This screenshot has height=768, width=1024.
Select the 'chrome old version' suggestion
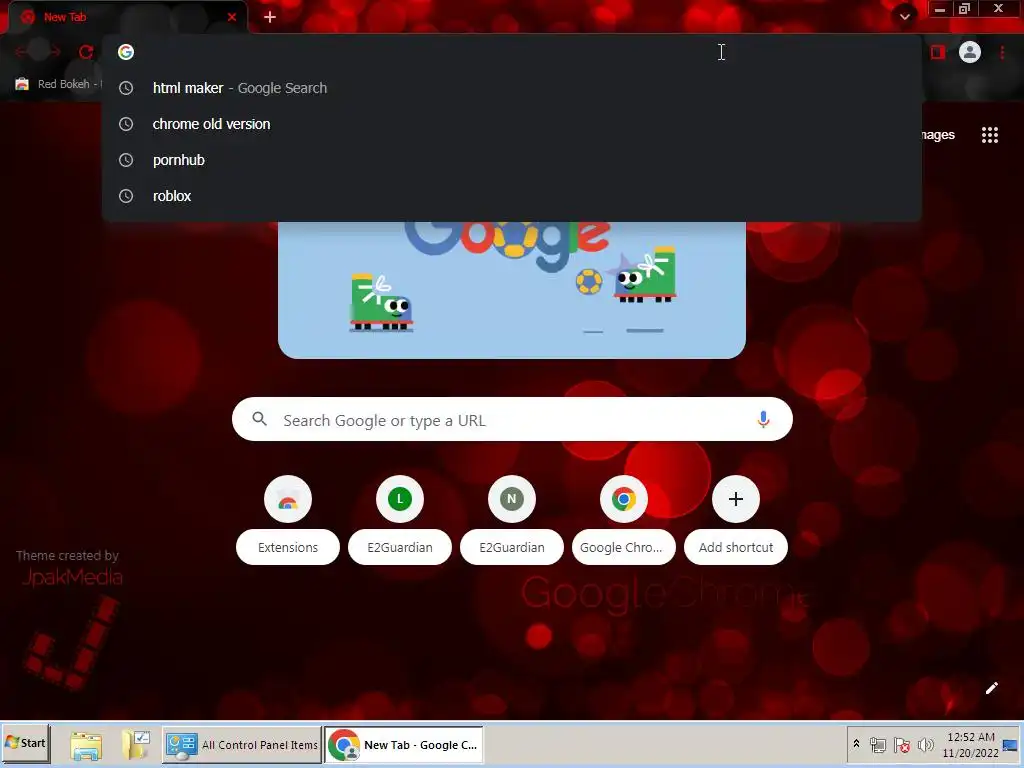point(511,124)
